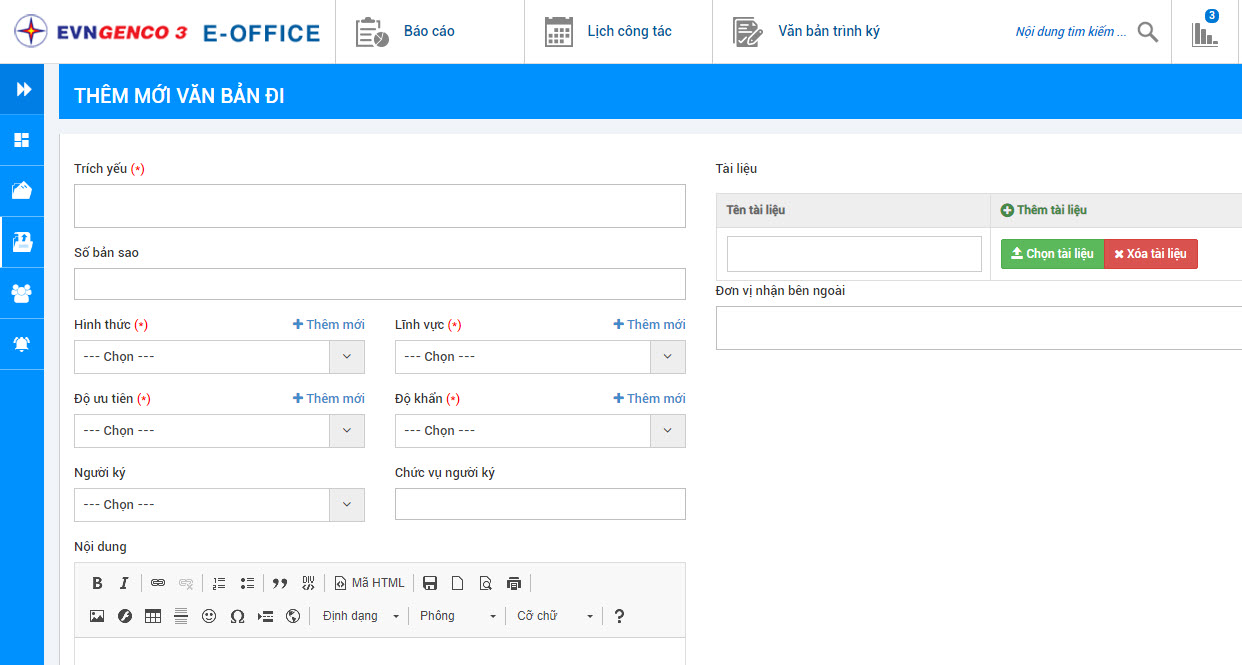Open the Độ khẩn dropdown list
The width and height of the screenshot is (1242, 665).
tap(540, 431)
